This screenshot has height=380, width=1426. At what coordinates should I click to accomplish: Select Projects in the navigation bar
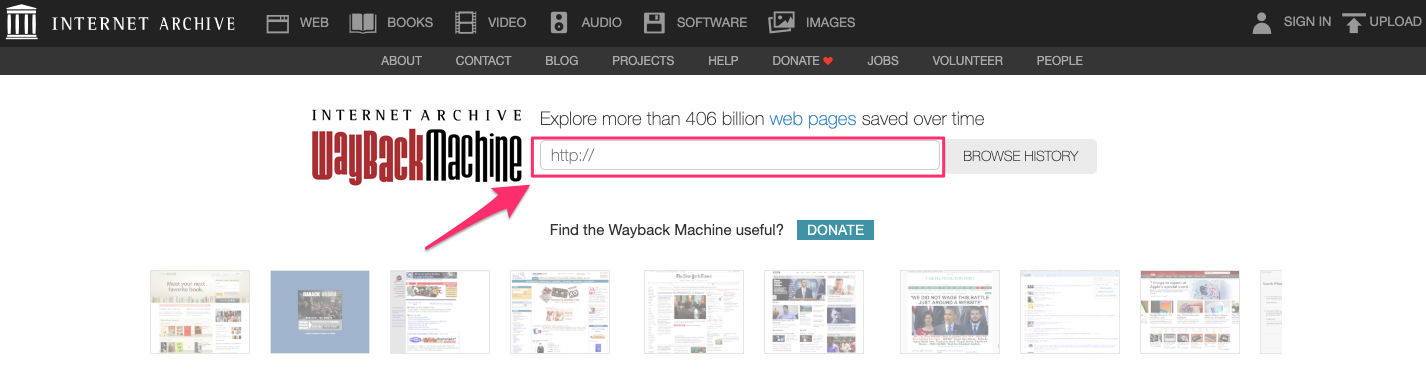[643, 61]
